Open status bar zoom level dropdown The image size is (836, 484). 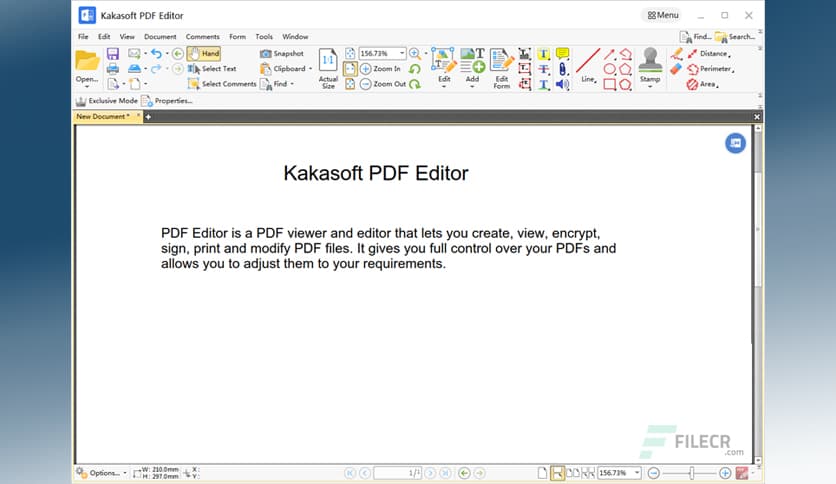click(x=637, y=473)
